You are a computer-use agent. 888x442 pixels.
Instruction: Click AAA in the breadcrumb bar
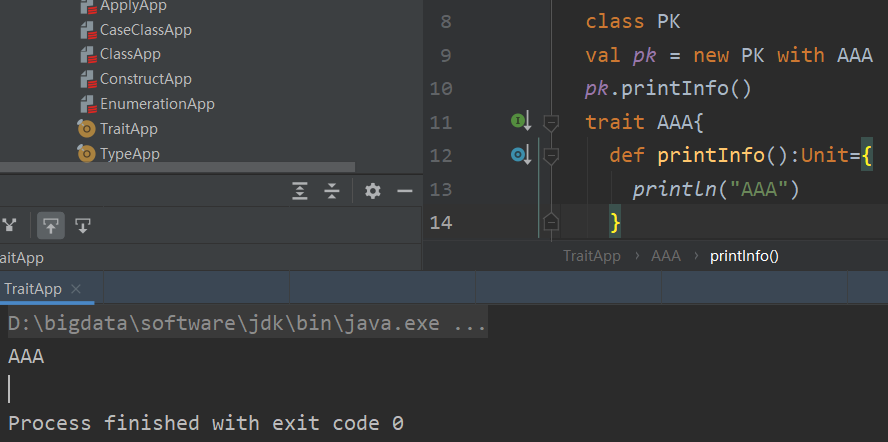665,256
